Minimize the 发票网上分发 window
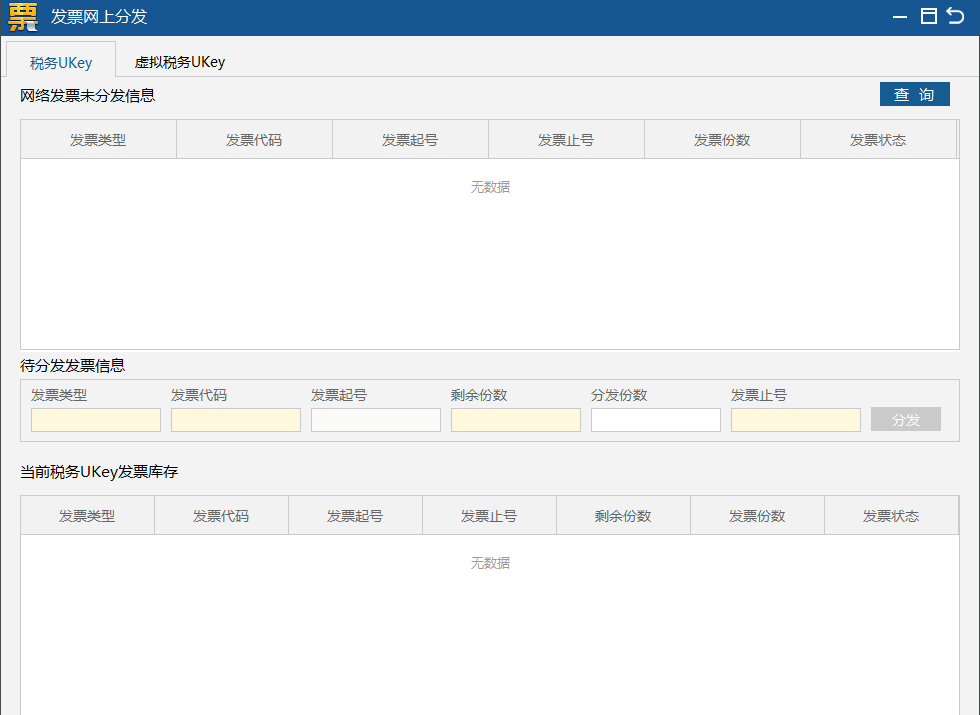Viewport: 980px width, 715px height. 901,17
